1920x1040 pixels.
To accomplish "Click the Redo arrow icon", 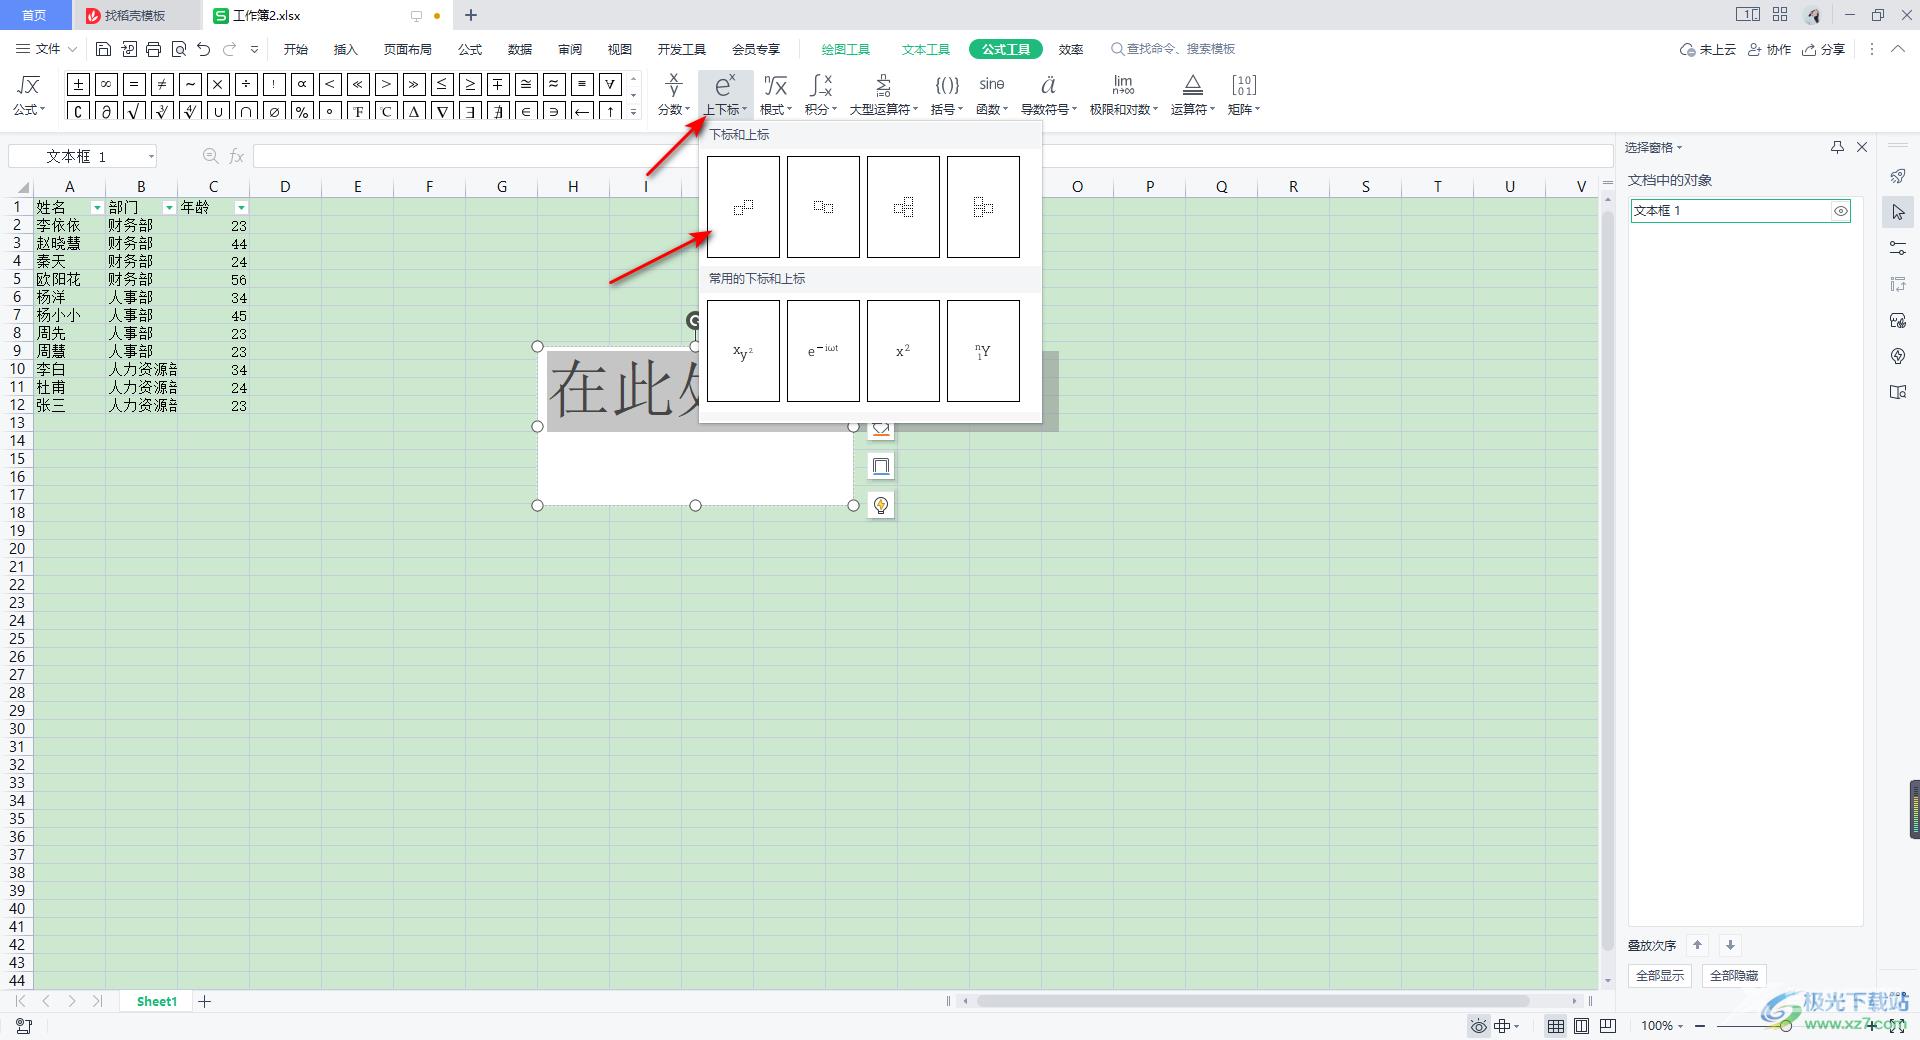I will pos(230,49).
